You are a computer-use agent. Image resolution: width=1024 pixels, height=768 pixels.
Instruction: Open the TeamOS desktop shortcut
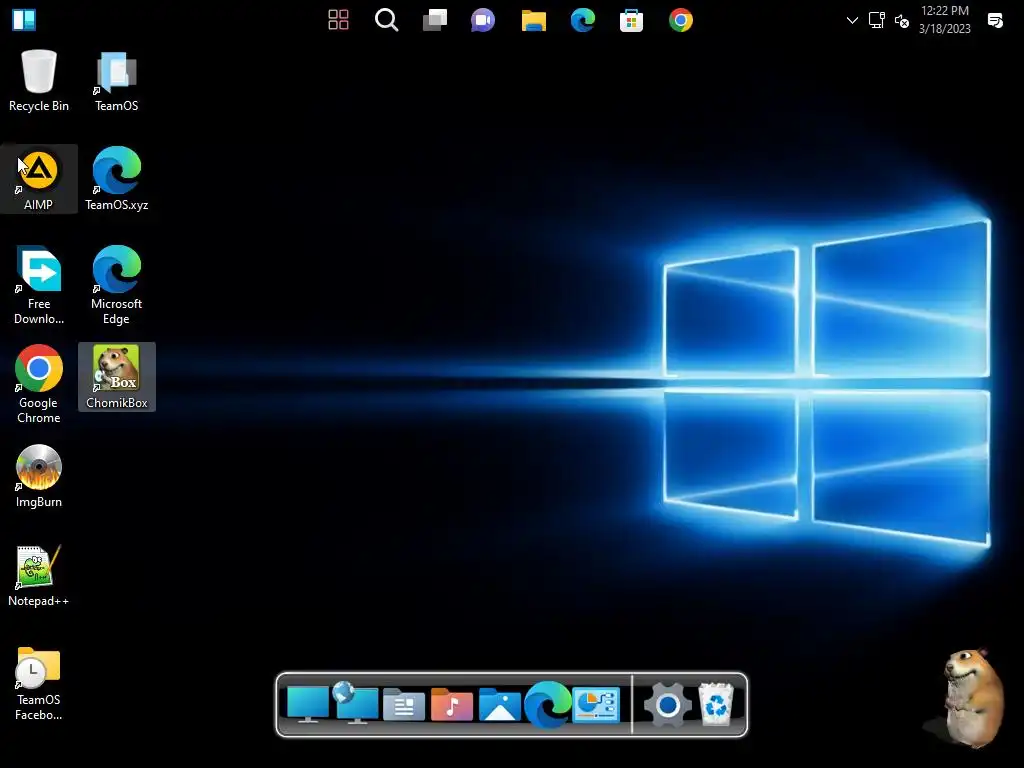pos(116,80)
